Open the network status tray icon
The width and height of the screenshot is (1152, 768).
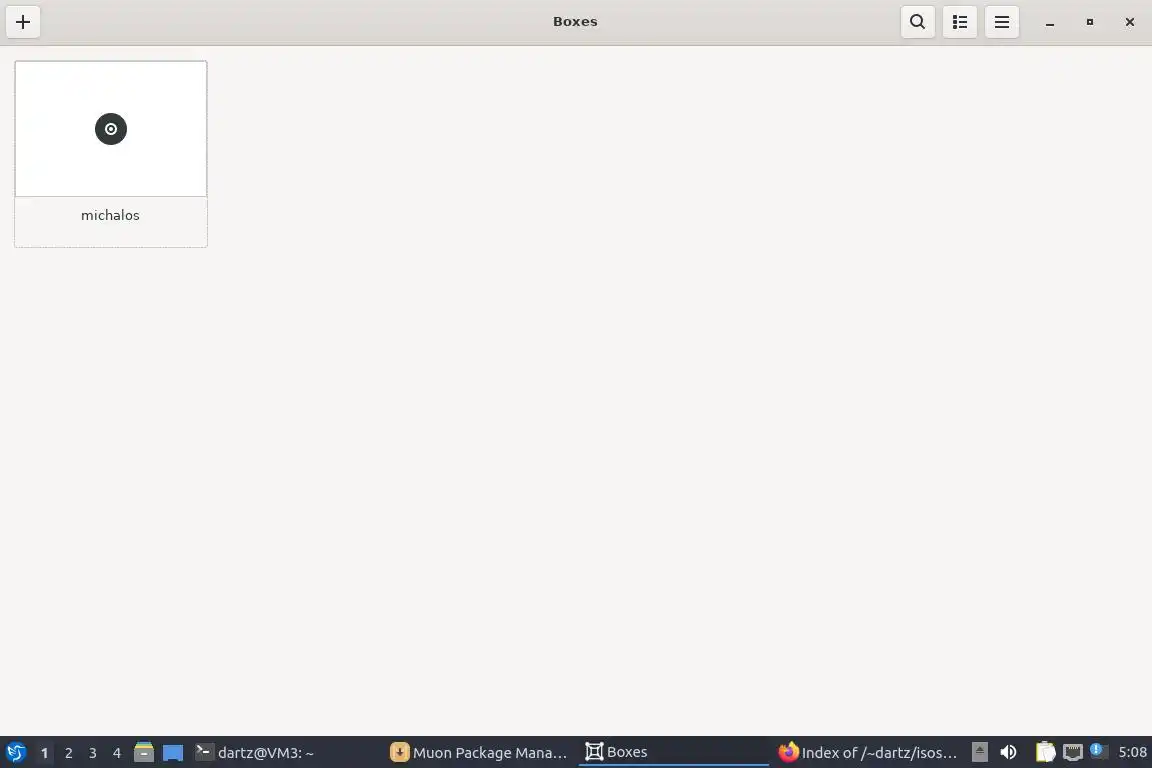[1073, 752]
